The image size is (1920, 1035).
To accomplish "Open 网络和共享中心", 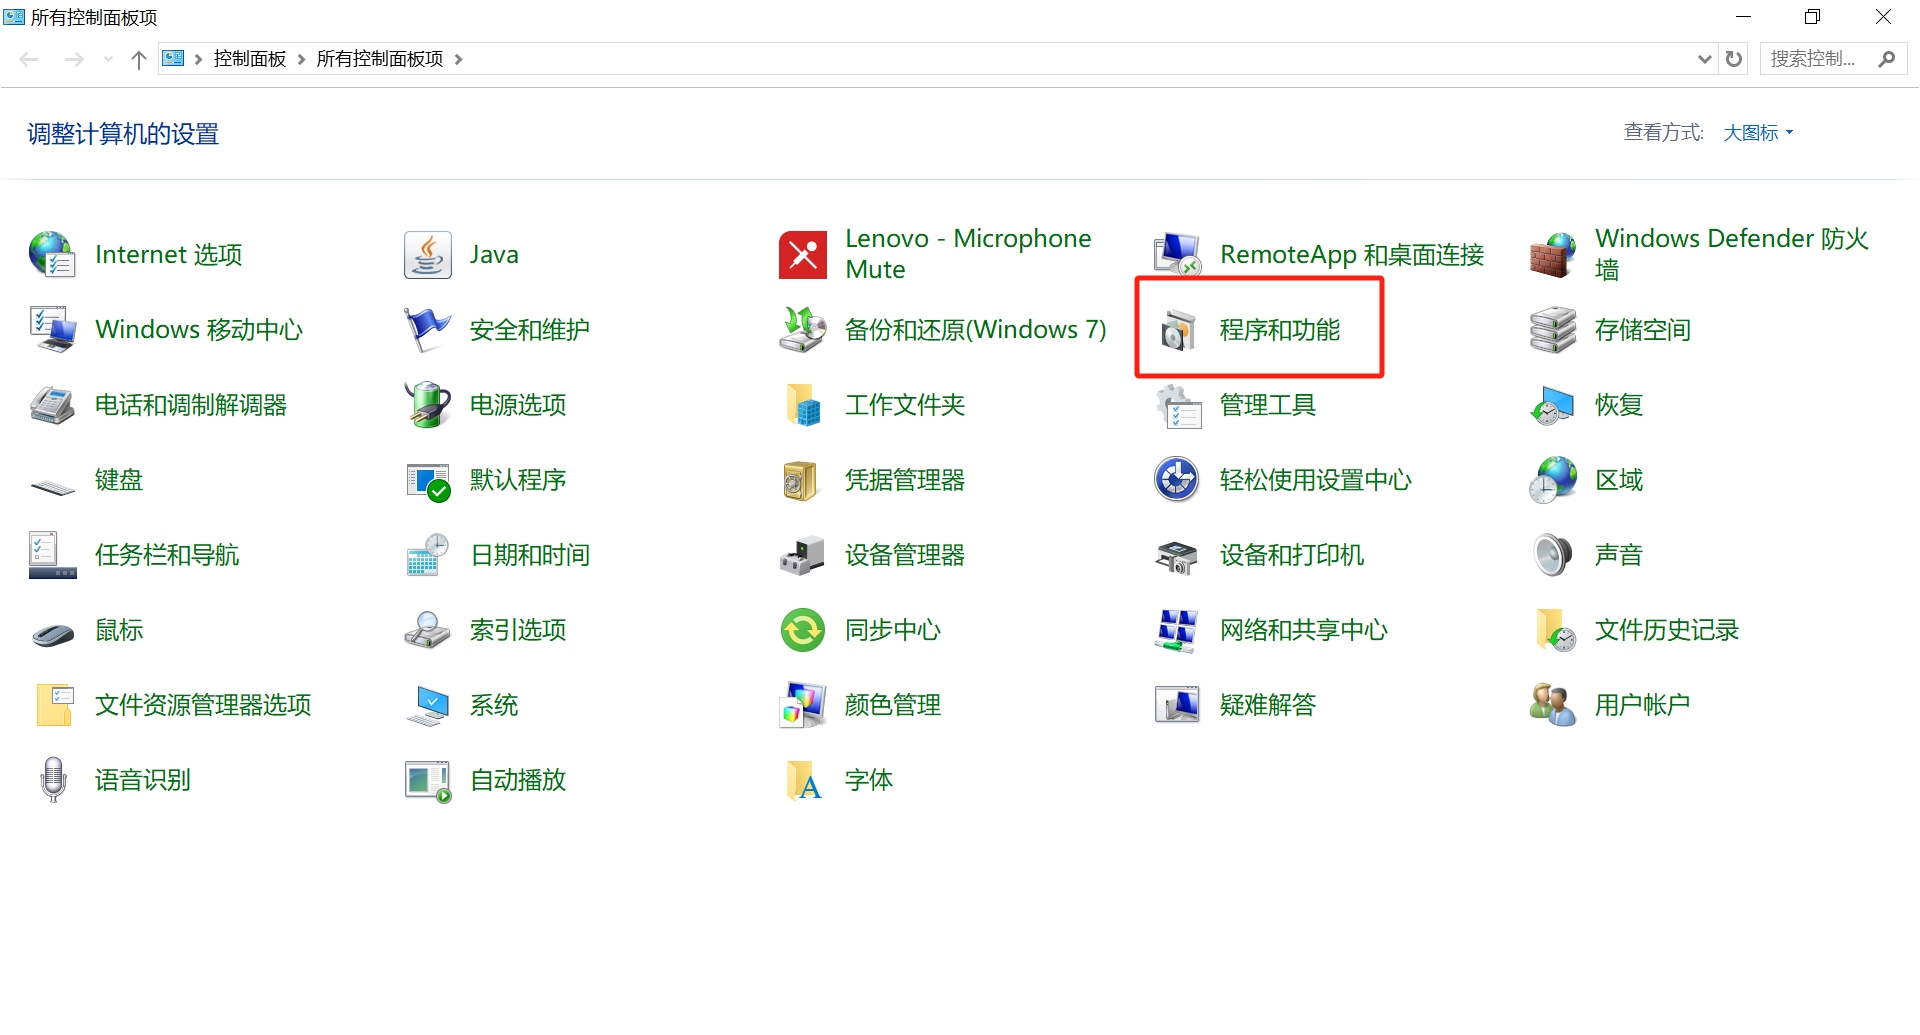I will click(x=1303, y=630).
